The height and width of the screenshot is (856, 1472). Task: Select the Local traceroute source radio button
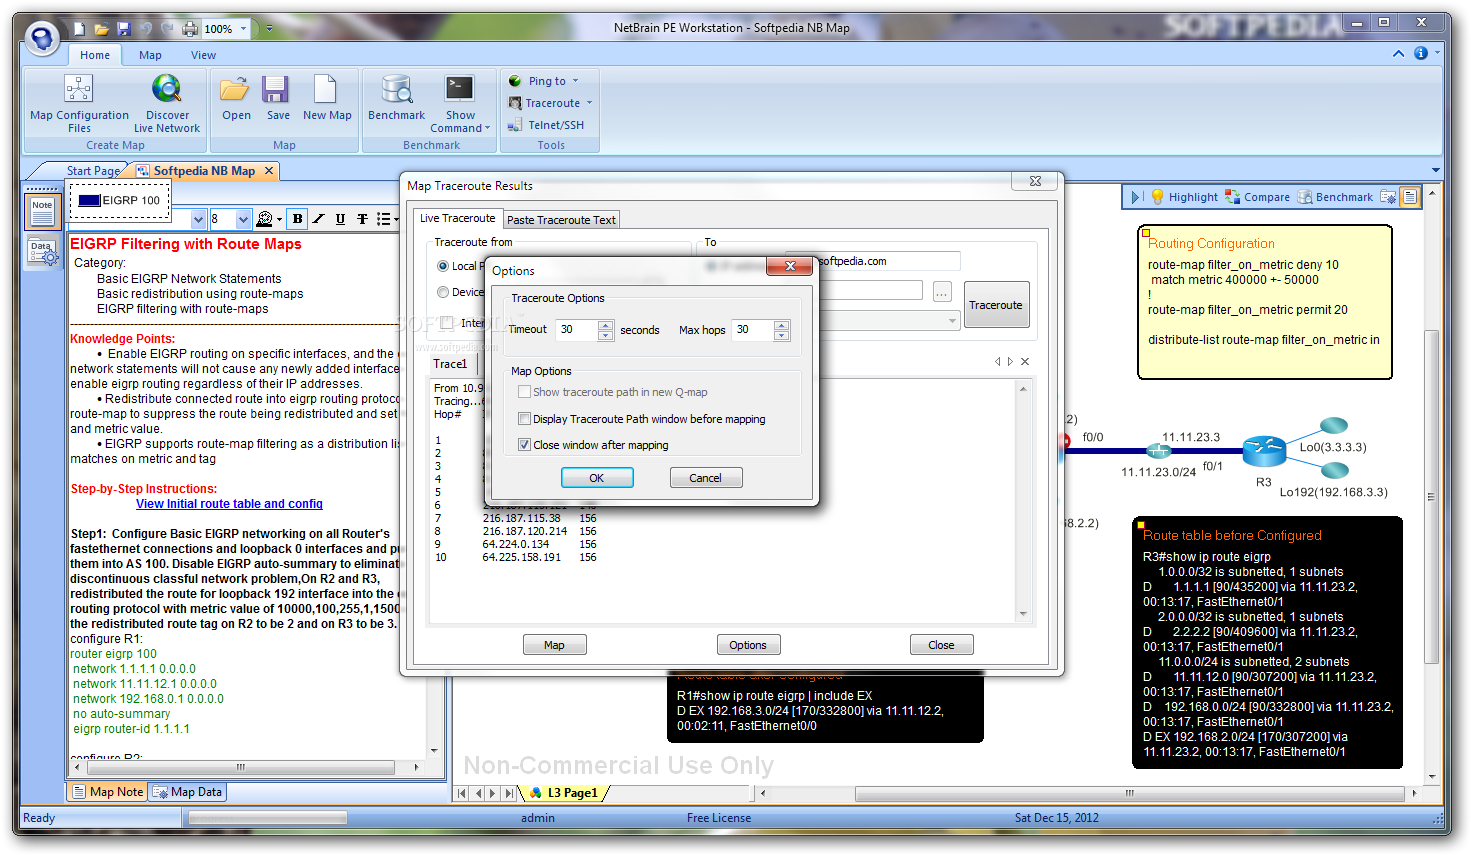pos(443,266)
